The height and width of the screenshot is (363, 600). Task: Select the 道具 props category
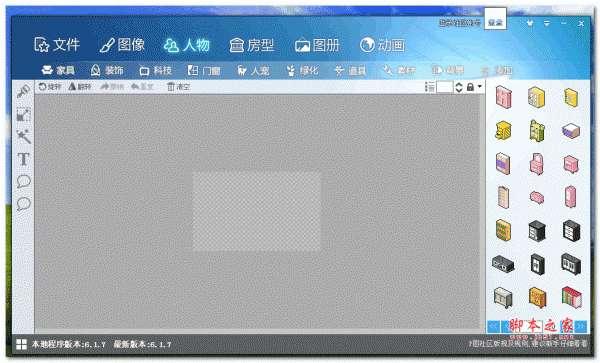350,70
